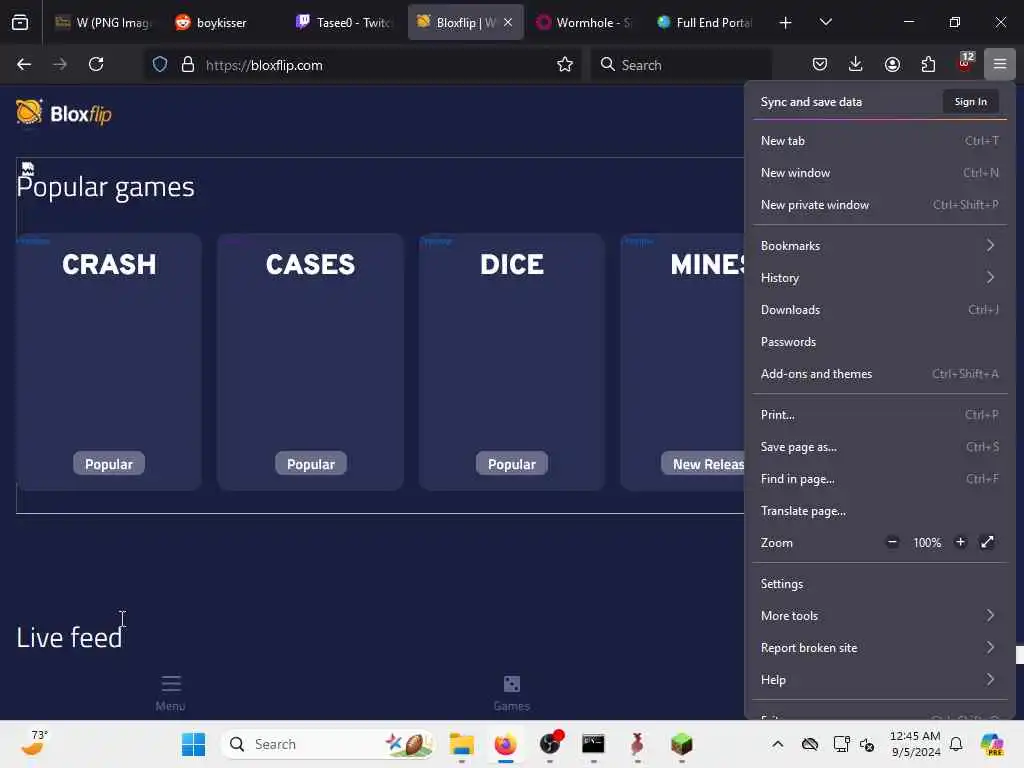Open the list all tabs dropdown

tap(825, 23)
